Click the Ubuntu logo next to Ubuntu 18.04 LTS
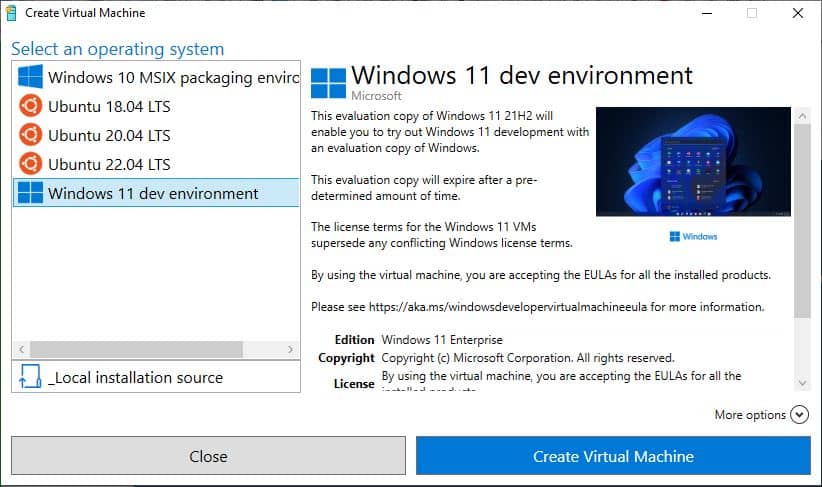822x487 pixels. [30, 106]
